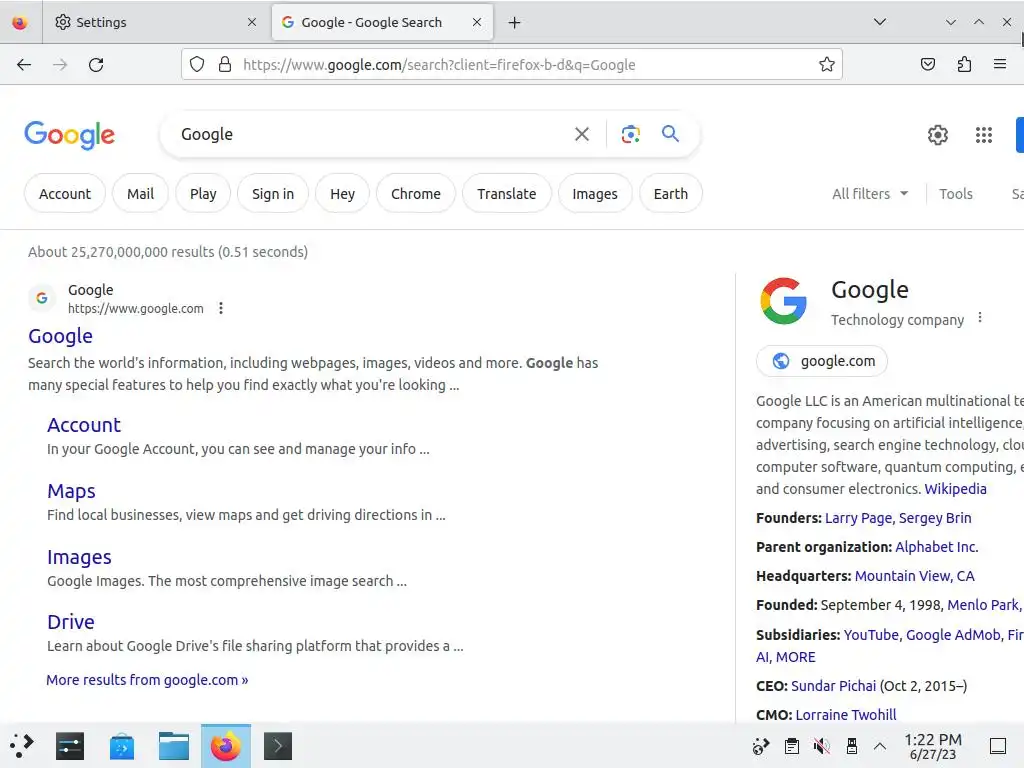Screen dimensions: 1024x768
Task: Open the Drive sitelink
Action: click(71, 622)
